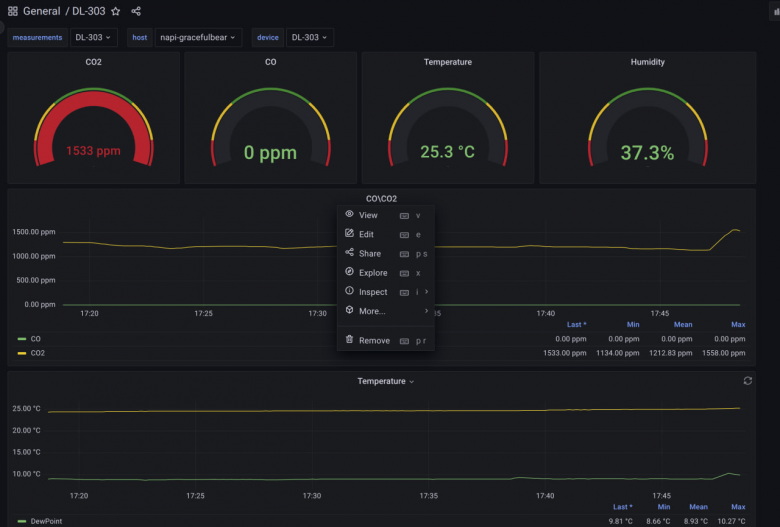The width and height of the screenshot is (780, 527).
Task: Expand the Inspect submenu arrow
Action: [426, 292]
